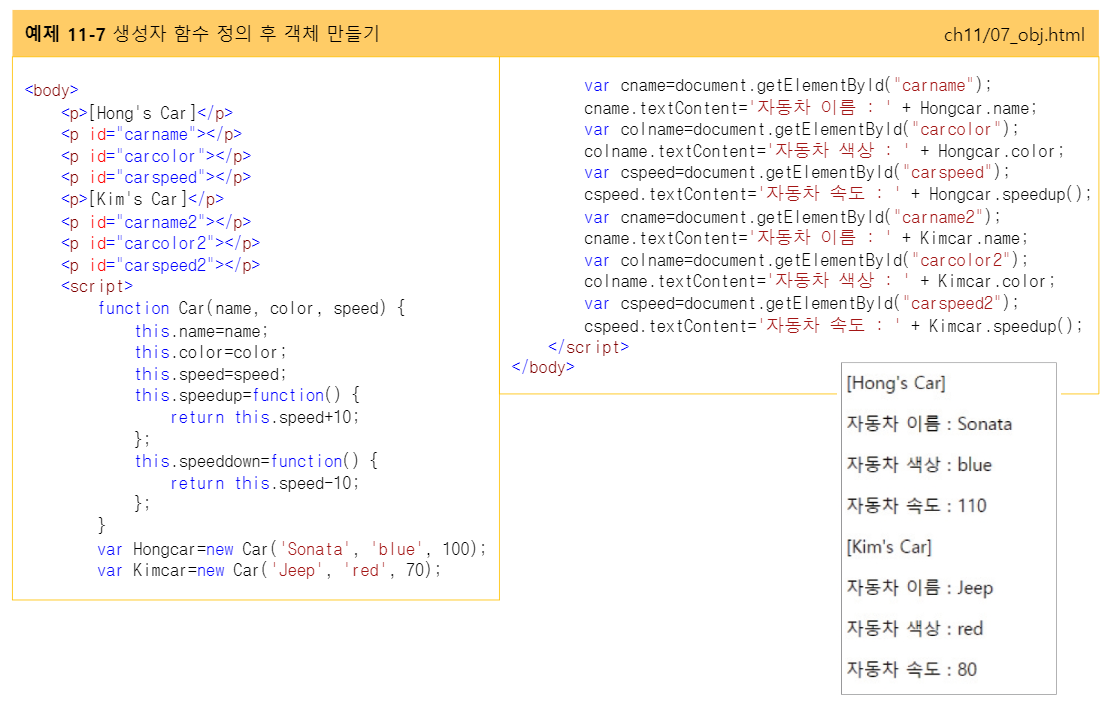Click the output '자동차 이름 : Jeep'

click(x=920, y=588)
